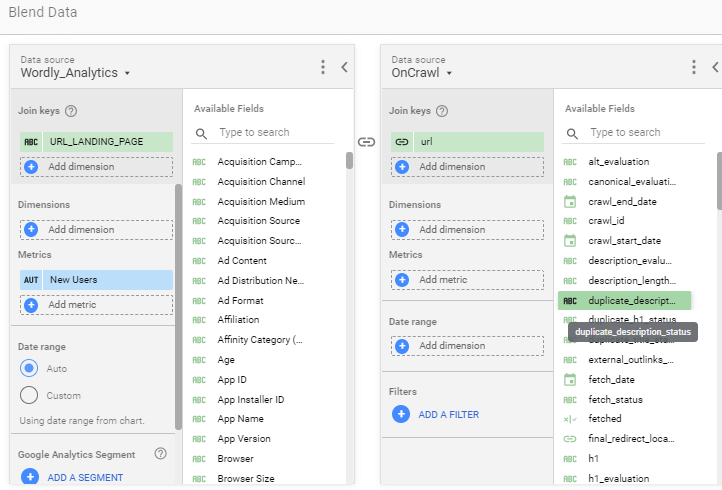Click boolean type icon of fetched
Viewport: 722px width, 490px height.
[570, 419]
